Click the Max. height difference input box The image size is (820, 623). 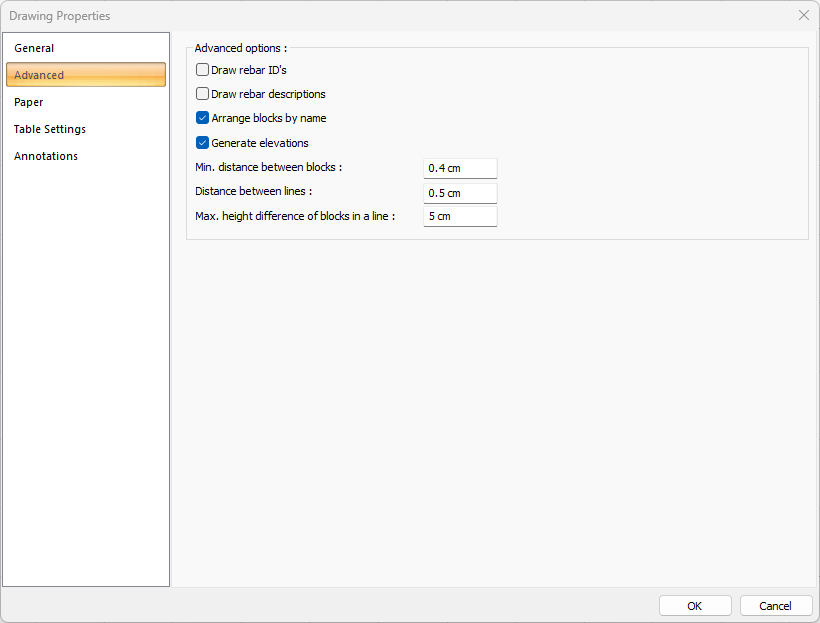(460, 216)
